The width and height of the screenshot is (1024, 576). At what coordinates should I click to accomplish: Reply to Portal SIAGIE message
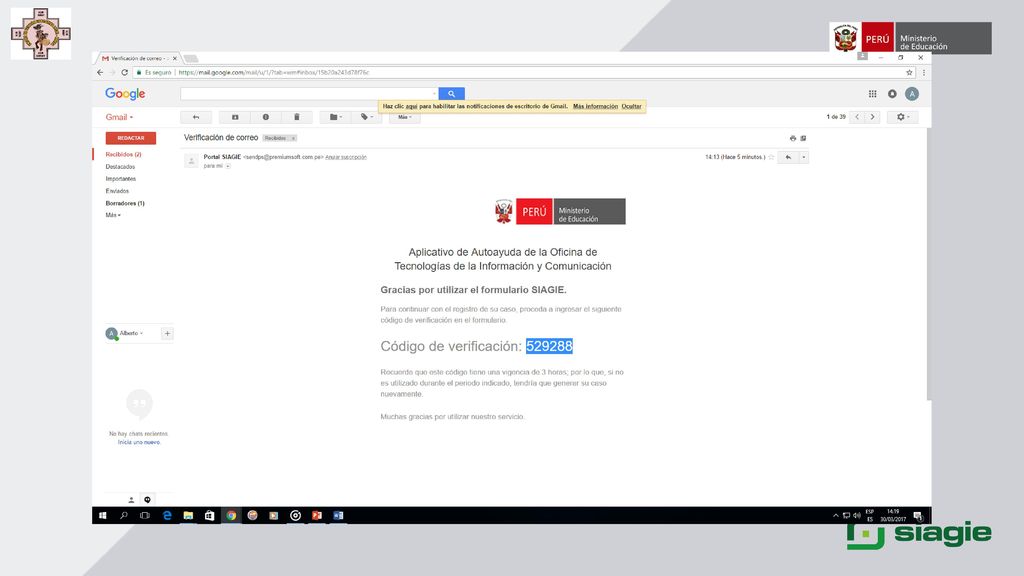788,157
